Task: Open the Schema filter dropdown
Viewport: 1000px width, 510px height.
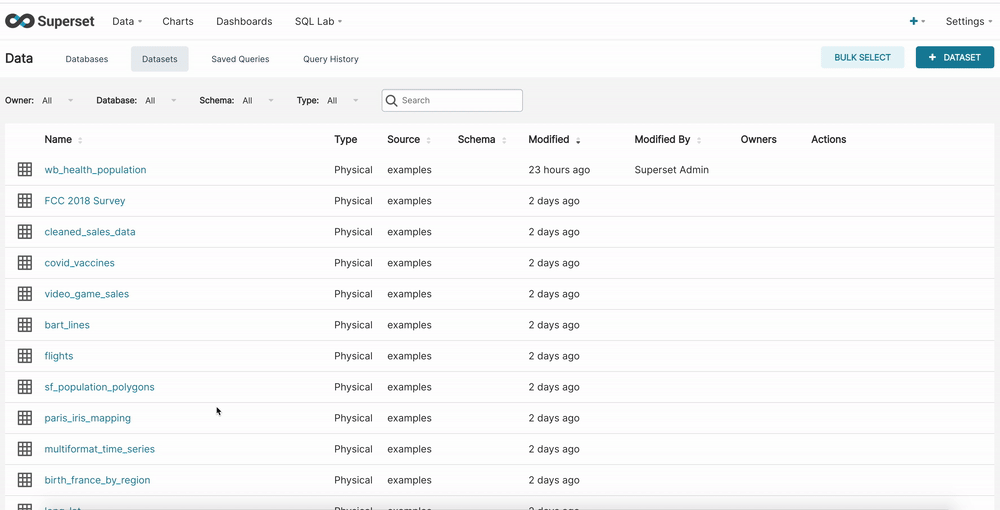Action: coord(258,100)
